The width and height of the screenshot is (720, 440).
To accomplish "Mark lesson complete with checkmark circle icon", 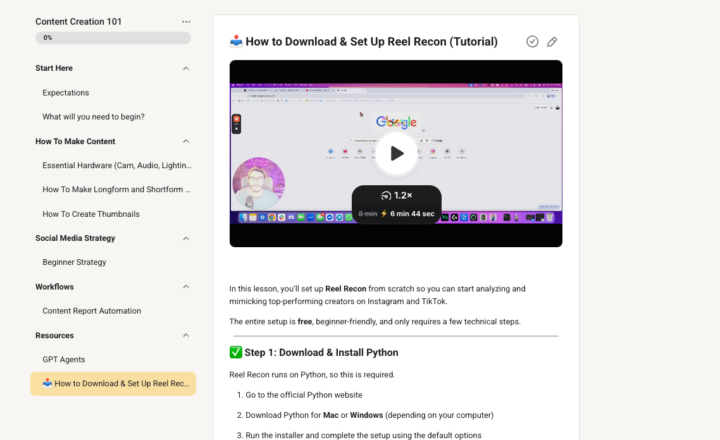I will pyautogui.click(x=532, y=42).
